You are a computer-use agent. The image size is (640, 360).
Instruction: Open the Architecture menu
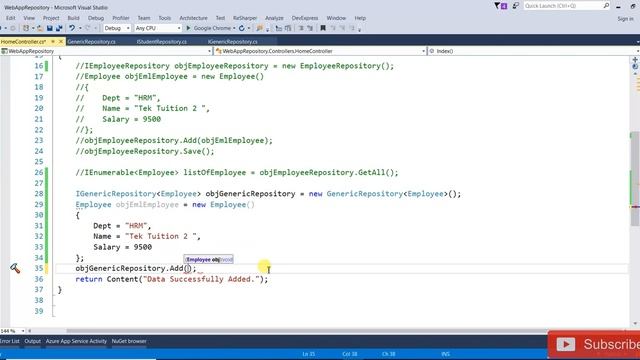pyautogui.click(x=193, y=18)
